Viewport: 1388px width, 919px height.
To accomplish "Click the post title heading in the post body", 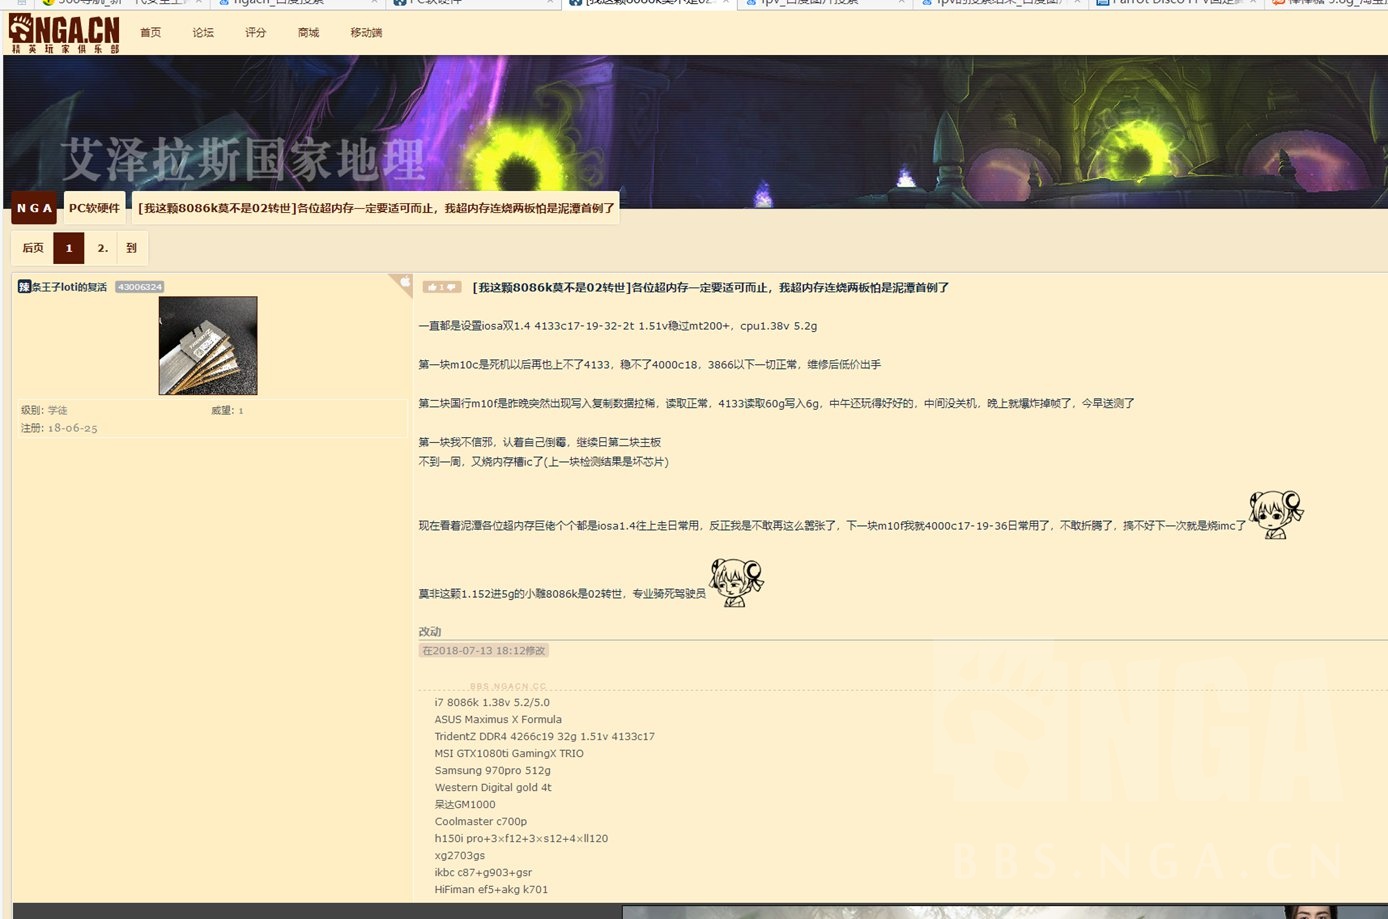I will point(711,287).
